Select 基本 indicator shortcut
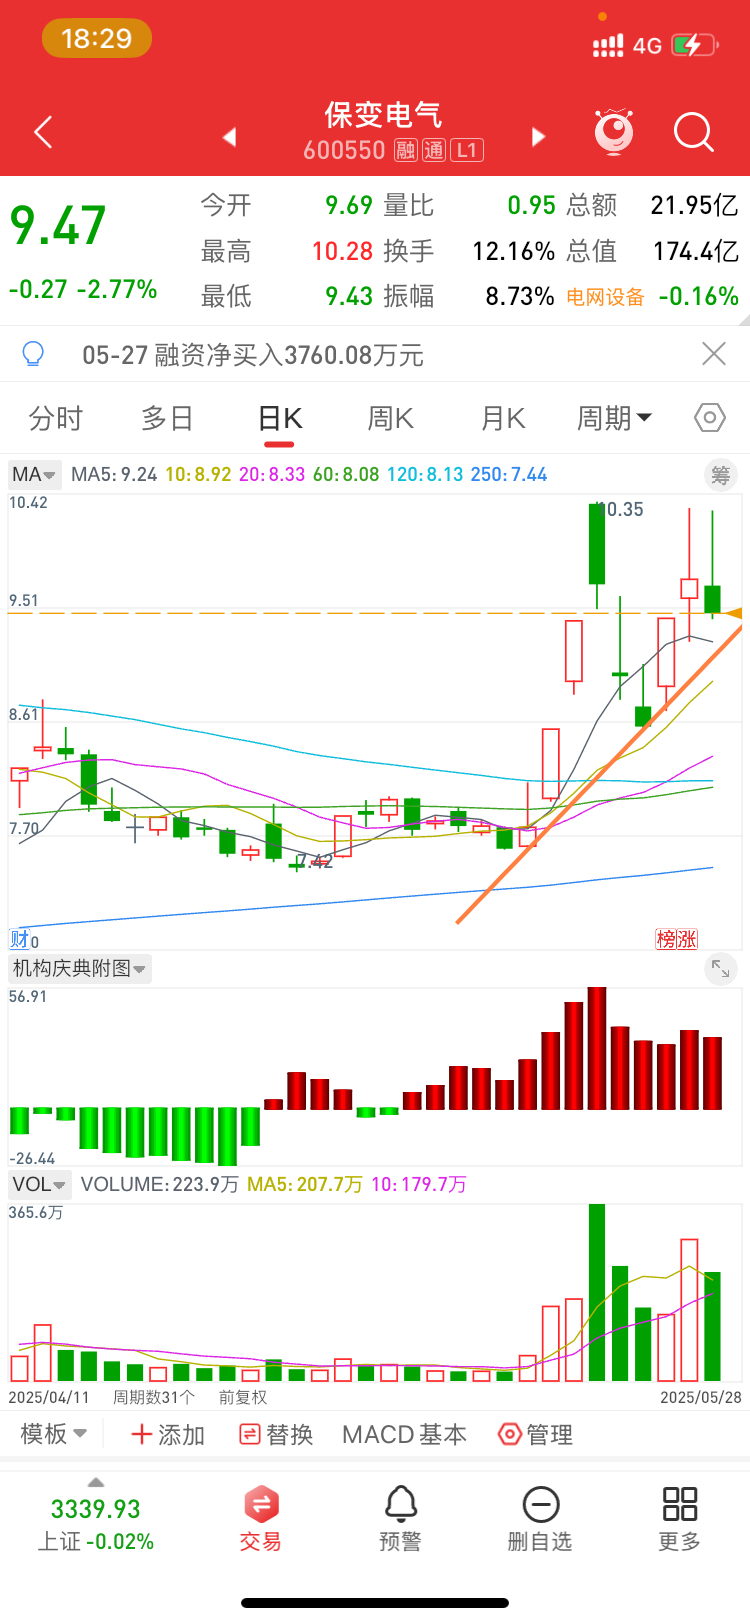The image size is (750, 1624). coord(442,1435)
